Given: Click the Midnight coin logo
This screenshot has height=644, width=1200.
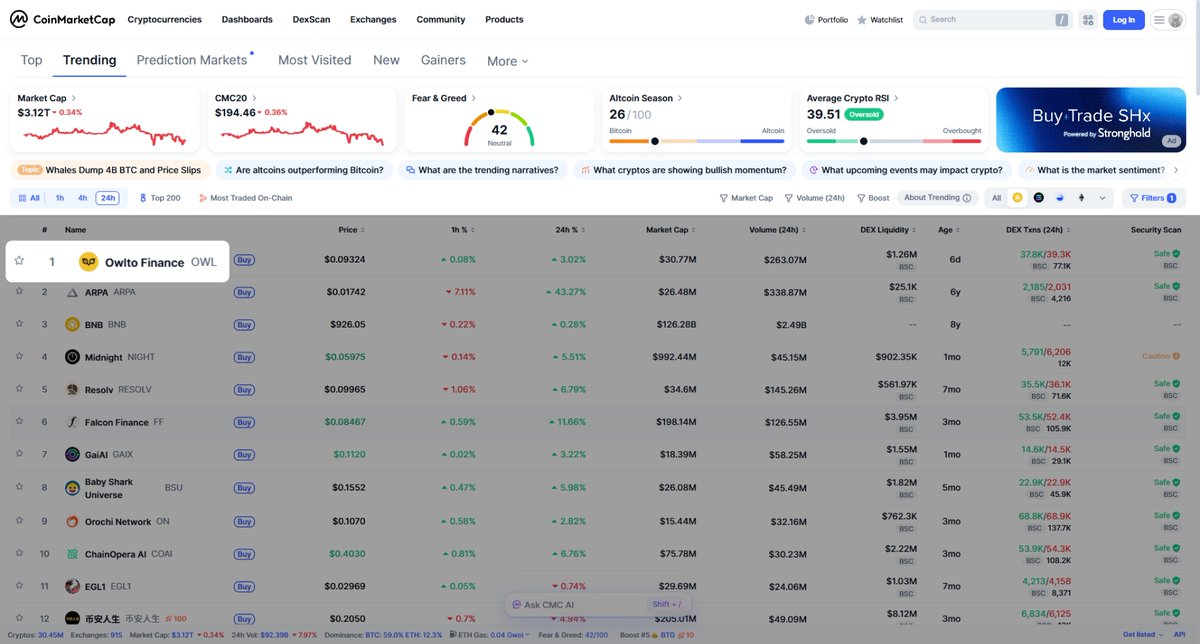Looking at the screenshot, I should pos(72,357).
